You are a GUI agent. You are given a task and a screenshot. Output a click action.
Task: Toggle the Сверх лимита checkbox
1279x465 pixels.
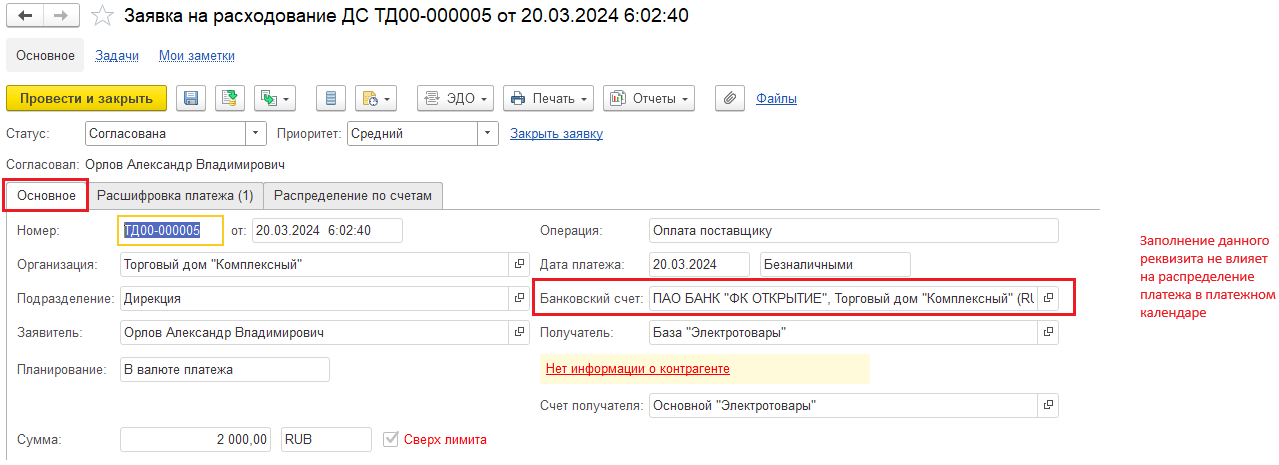[392, 439]
